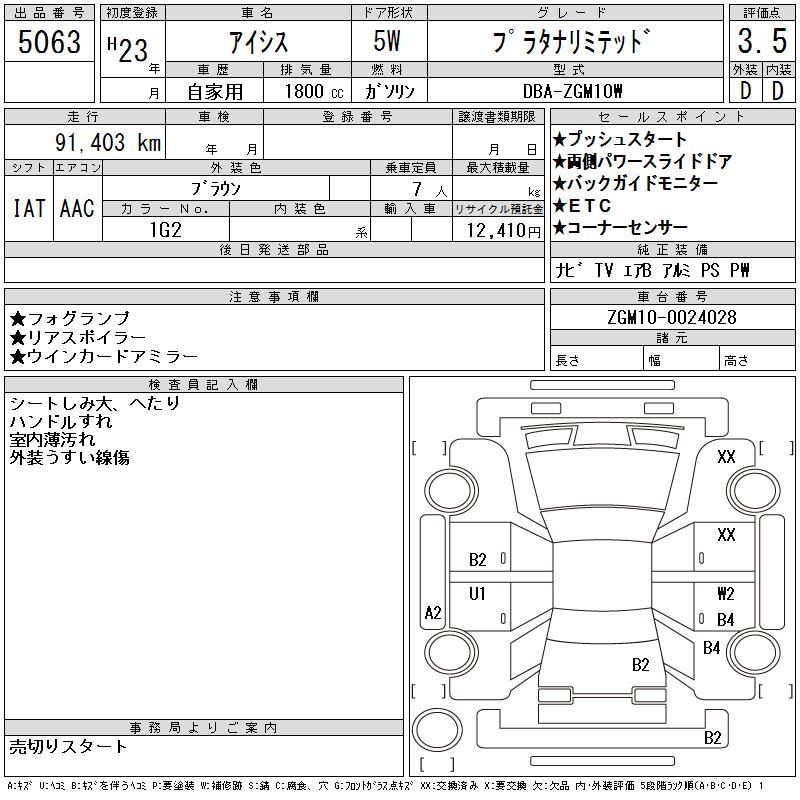Viewport: 800px width, 800px height.
Task: Click the ★ETC sales point
Action: click(x=582, y=206)
